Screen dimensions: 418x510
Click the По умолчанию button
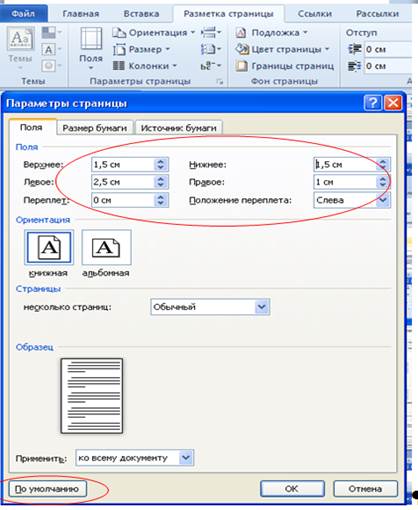(47, 489)
